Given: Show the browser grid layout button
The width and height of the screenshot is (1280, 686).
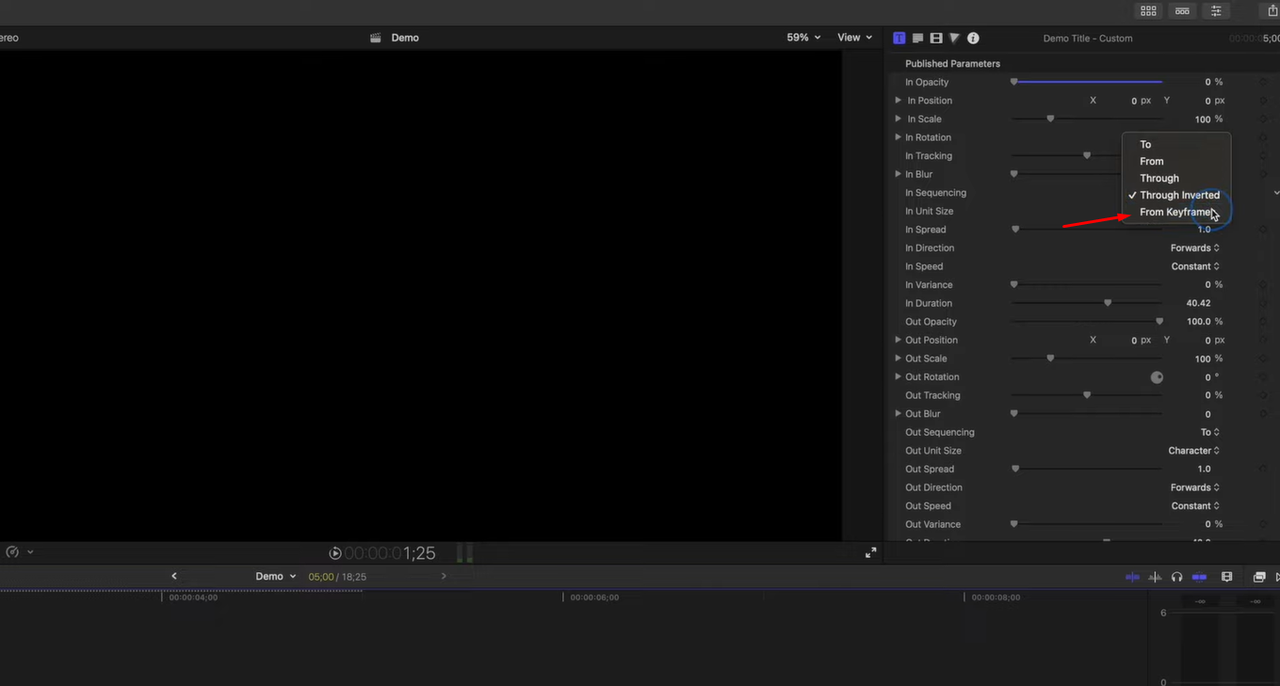Looking at the screenshot, I should (x=1148, y=11).
